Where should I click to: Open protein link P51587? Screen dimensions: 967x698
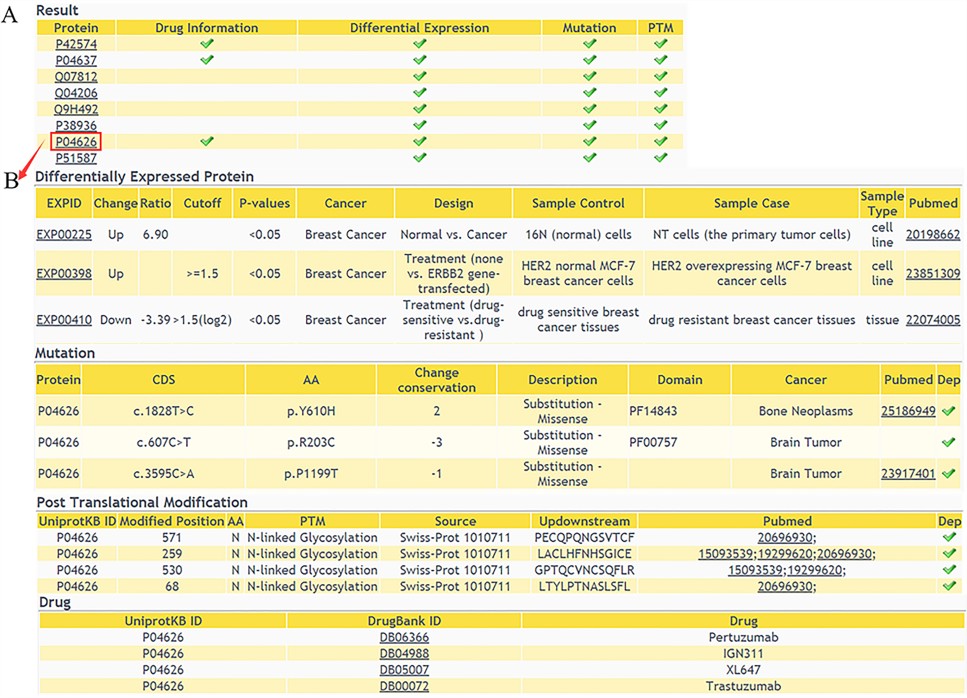tap(76, 158)
